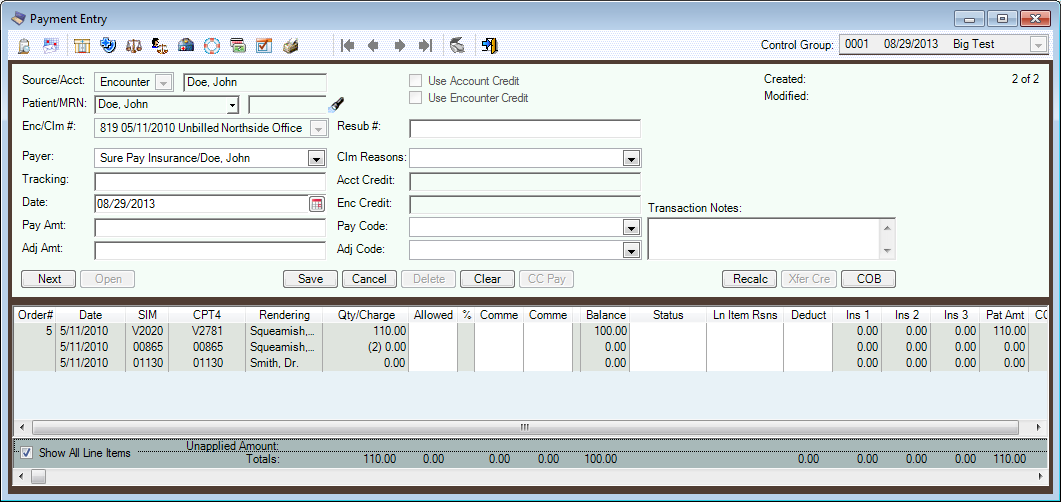
Task: Click the Adj Amt input field
Action: (x=210, y=251)
